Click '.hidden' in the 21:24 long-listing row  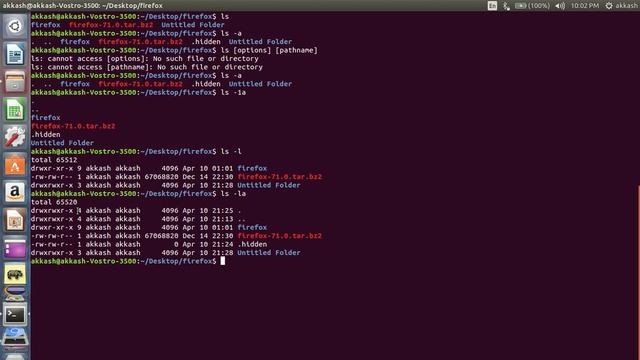pyautogui.click(x=252, y=244)
